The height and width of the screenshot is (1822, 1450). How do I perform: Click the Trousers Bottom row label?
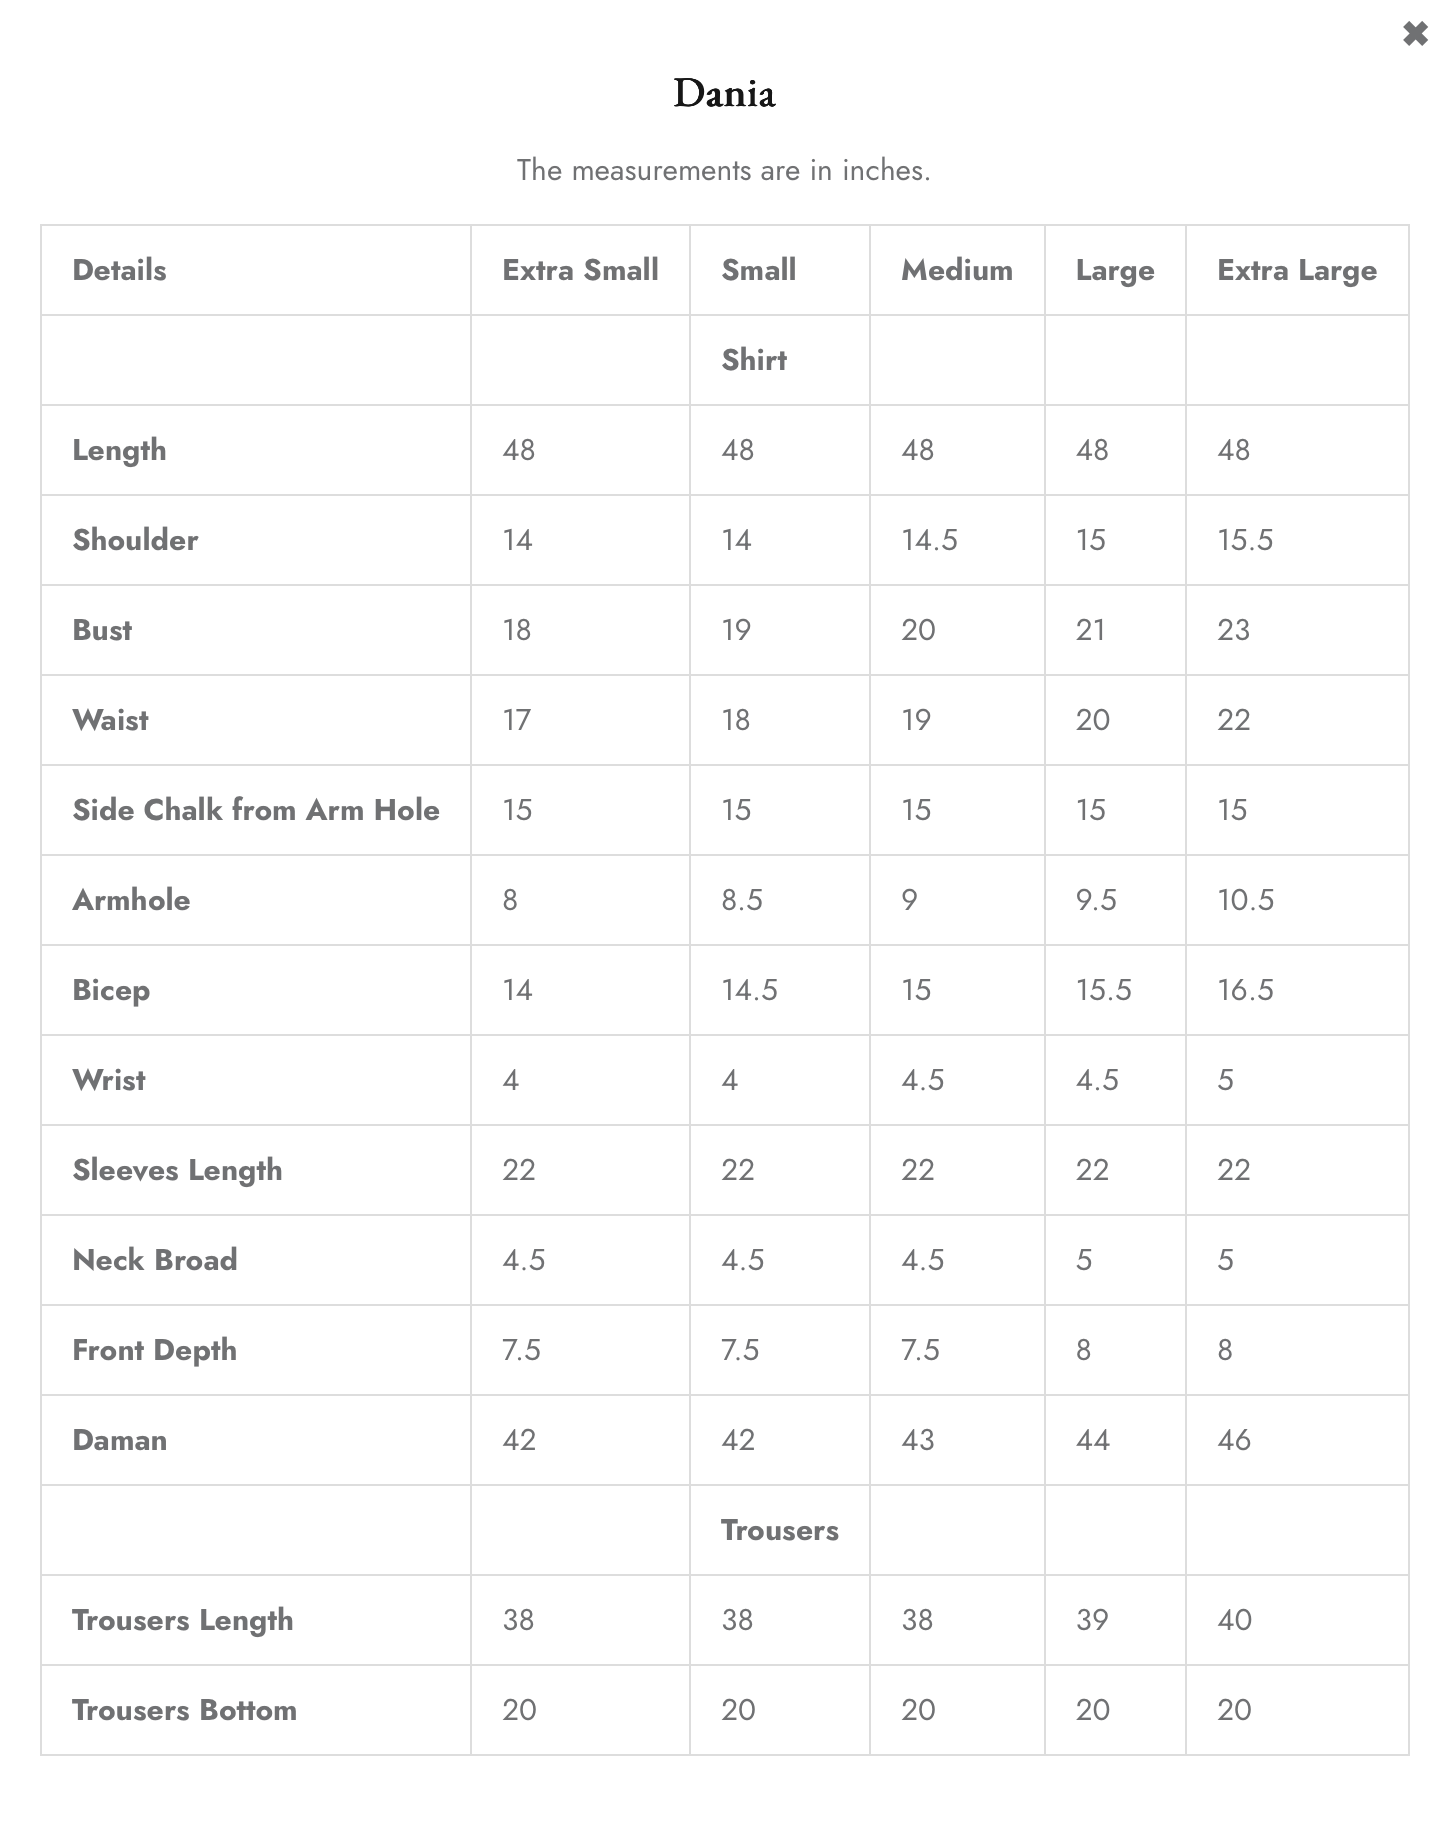click(x=184, y=1710)
